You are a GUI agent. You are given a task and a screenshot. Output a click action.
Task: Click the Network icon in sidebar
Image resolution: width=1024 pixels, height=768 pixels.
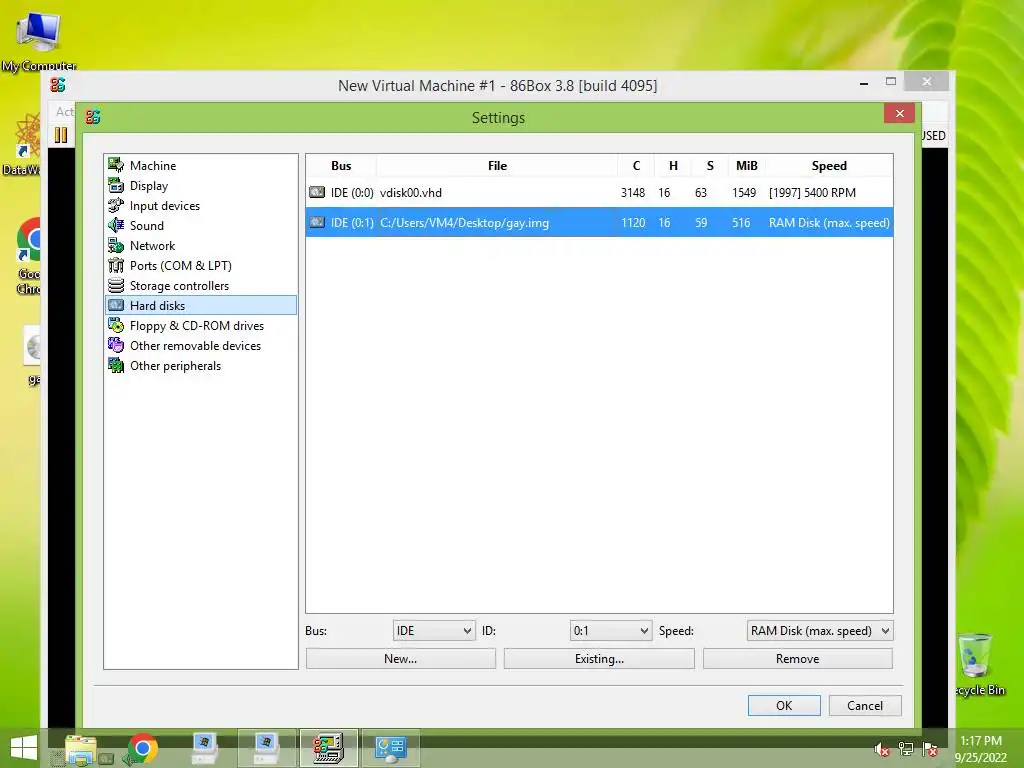(116, 246)
